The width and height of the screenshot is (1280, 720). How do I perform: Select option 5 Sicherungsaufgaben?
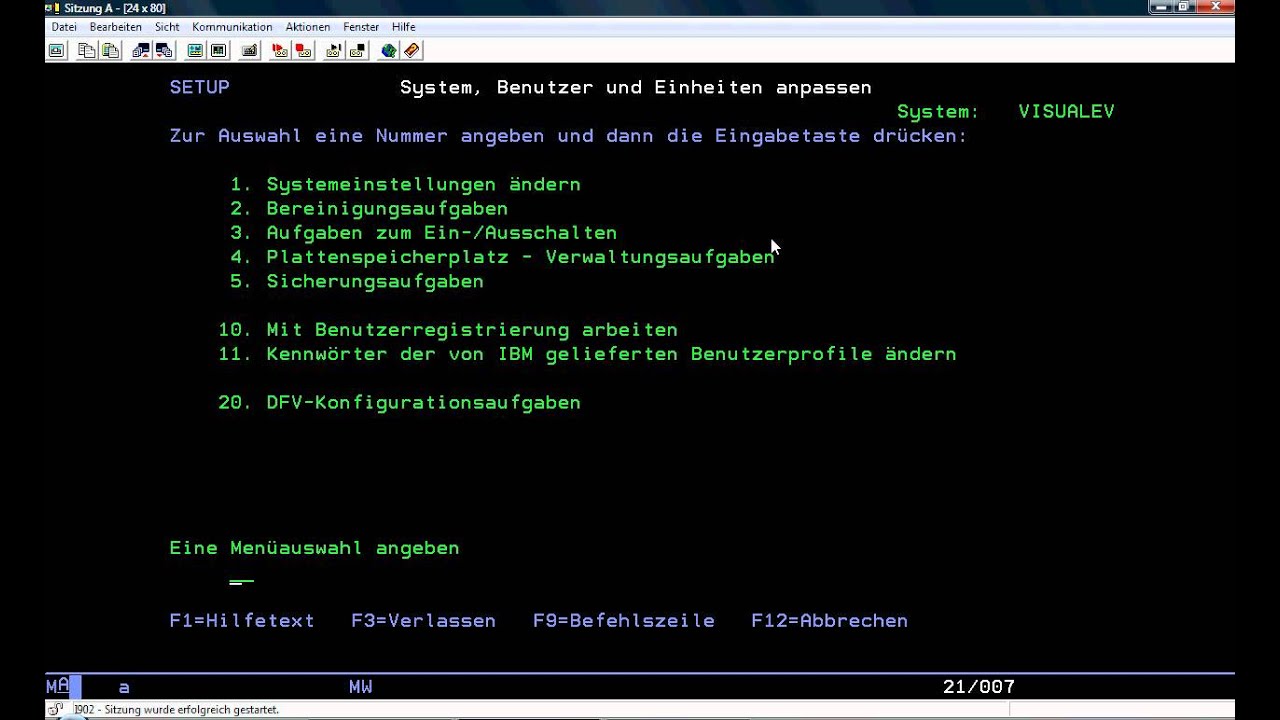[357, 282]
